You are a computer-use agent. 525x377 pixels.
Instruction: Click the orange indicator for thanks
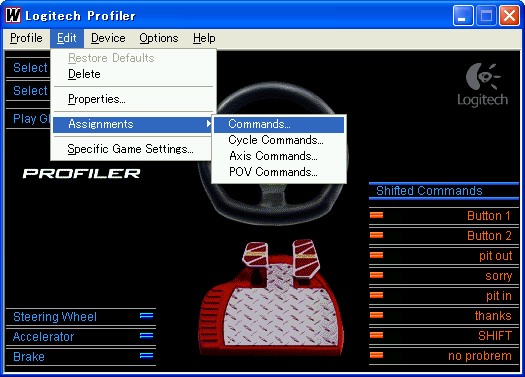(x=376, y=315)
